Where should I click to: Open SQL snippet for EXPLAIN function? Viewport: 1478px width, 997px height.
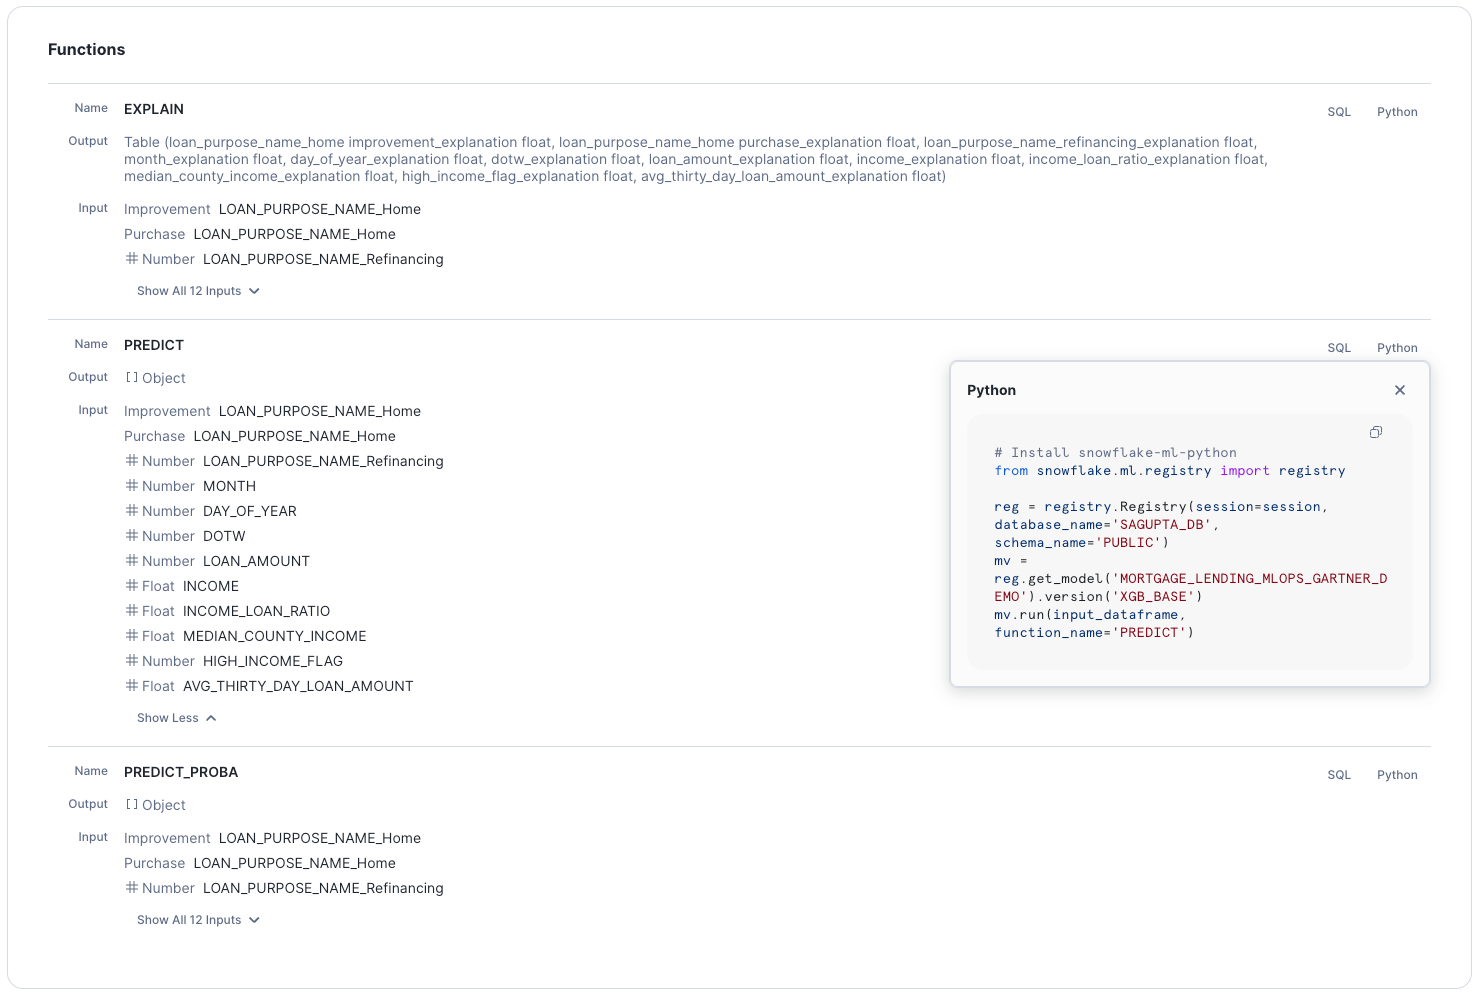click(x=1339, y=112)
